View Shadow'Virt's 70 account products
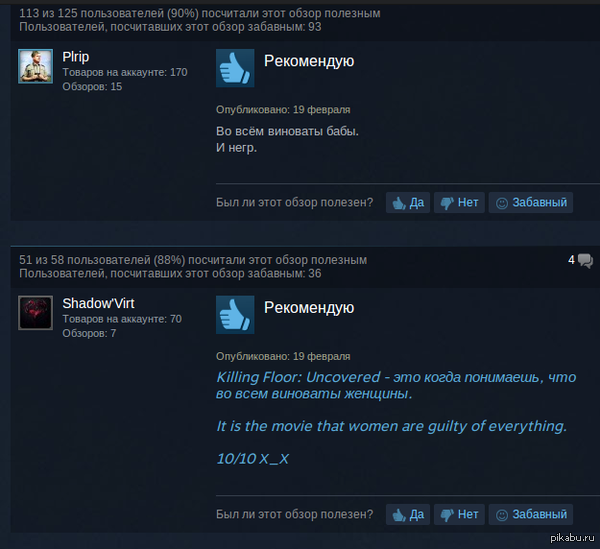This screenshot has width=600, height=549. point(122,319)
